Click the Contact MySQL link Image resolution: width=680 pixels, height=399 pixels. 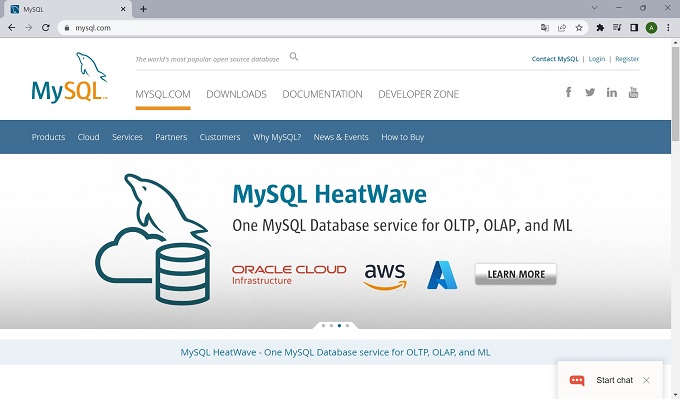[x=555, y=59]
